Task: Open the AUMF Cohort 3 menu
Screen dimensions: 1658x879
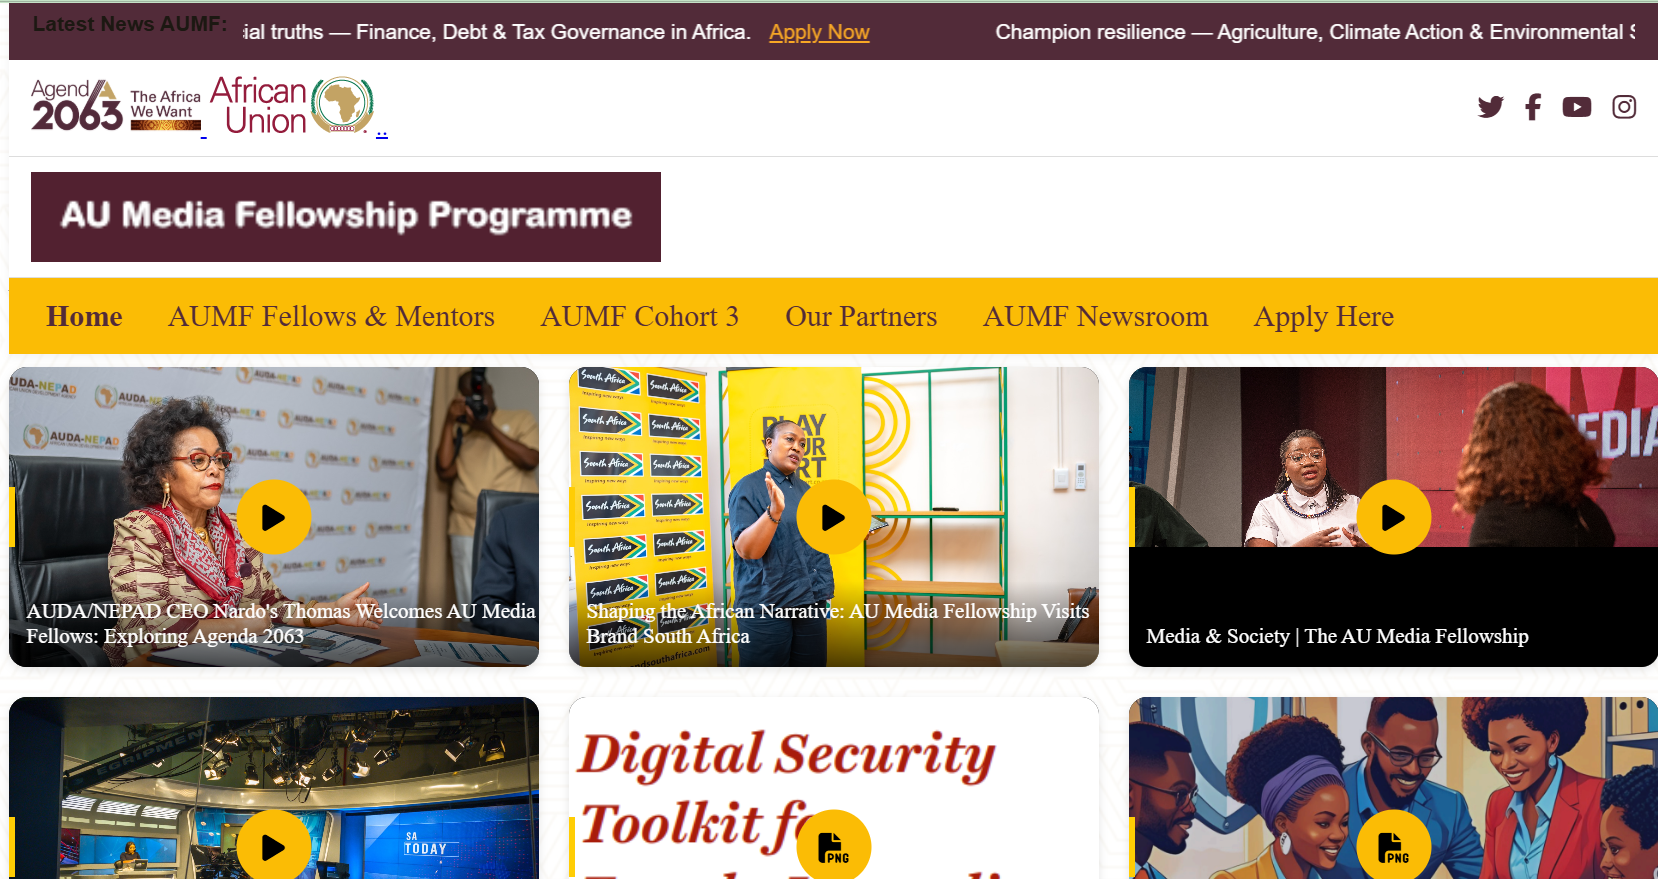Action: pos(640,316)
